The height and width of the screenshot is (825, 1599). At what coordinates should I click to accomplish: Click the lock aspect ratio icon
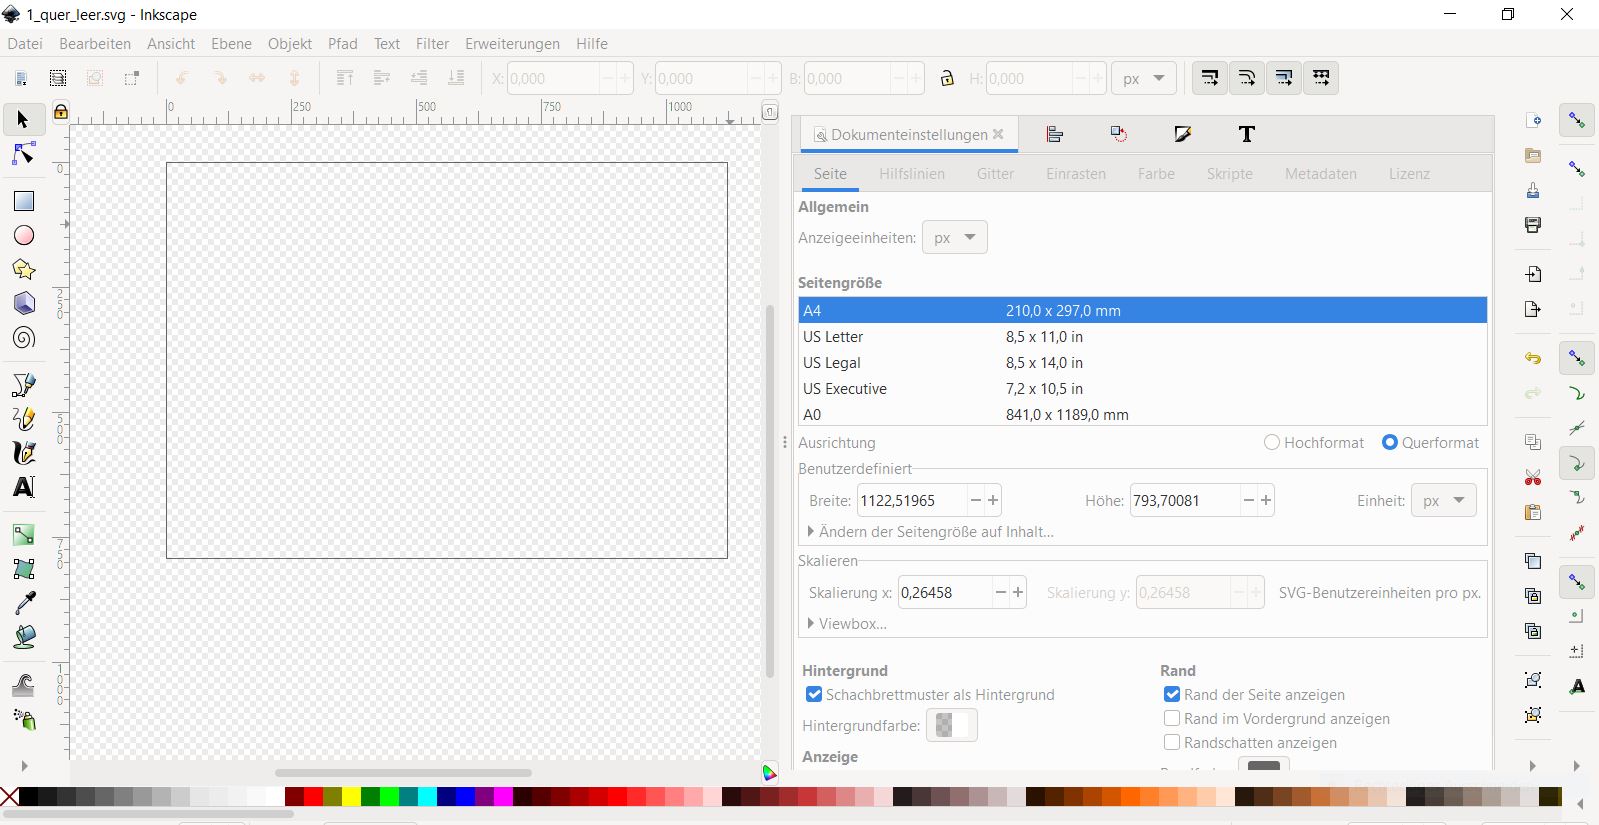947,79
